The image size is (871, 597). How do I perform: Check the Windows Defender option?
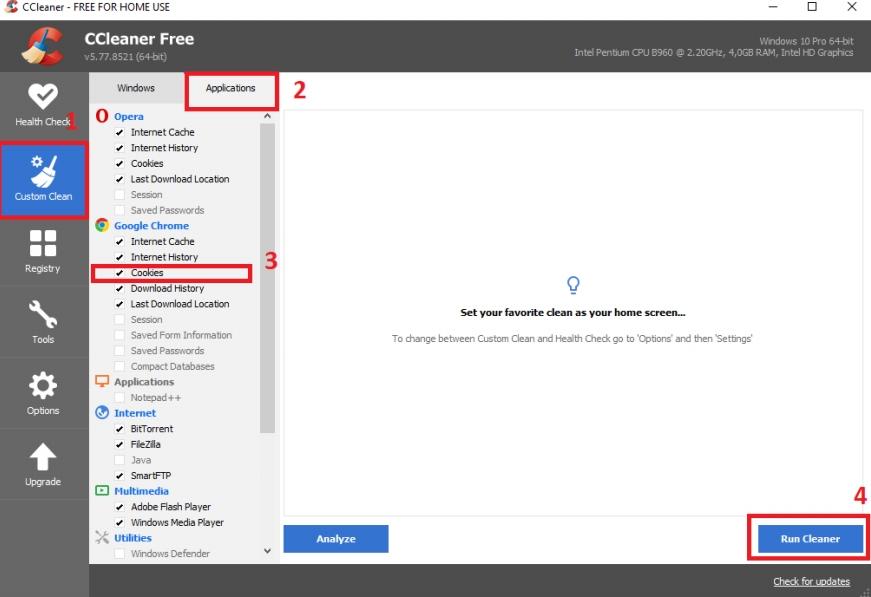[x=119, y=554]
